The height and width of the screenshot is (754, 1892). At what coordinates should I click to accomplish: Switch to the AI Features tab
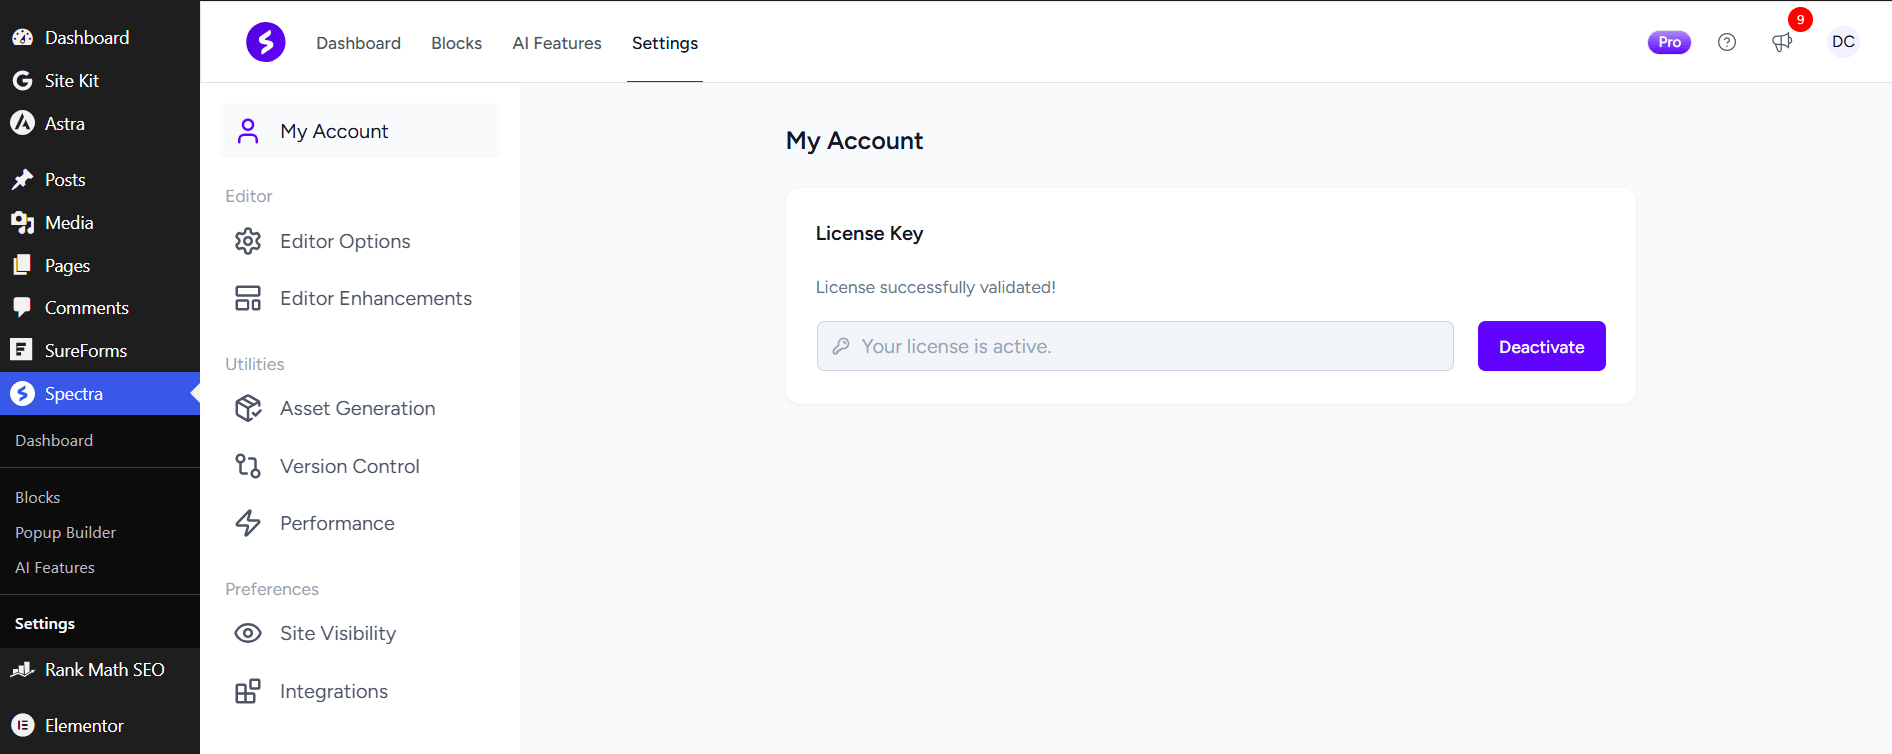(557, 43)
